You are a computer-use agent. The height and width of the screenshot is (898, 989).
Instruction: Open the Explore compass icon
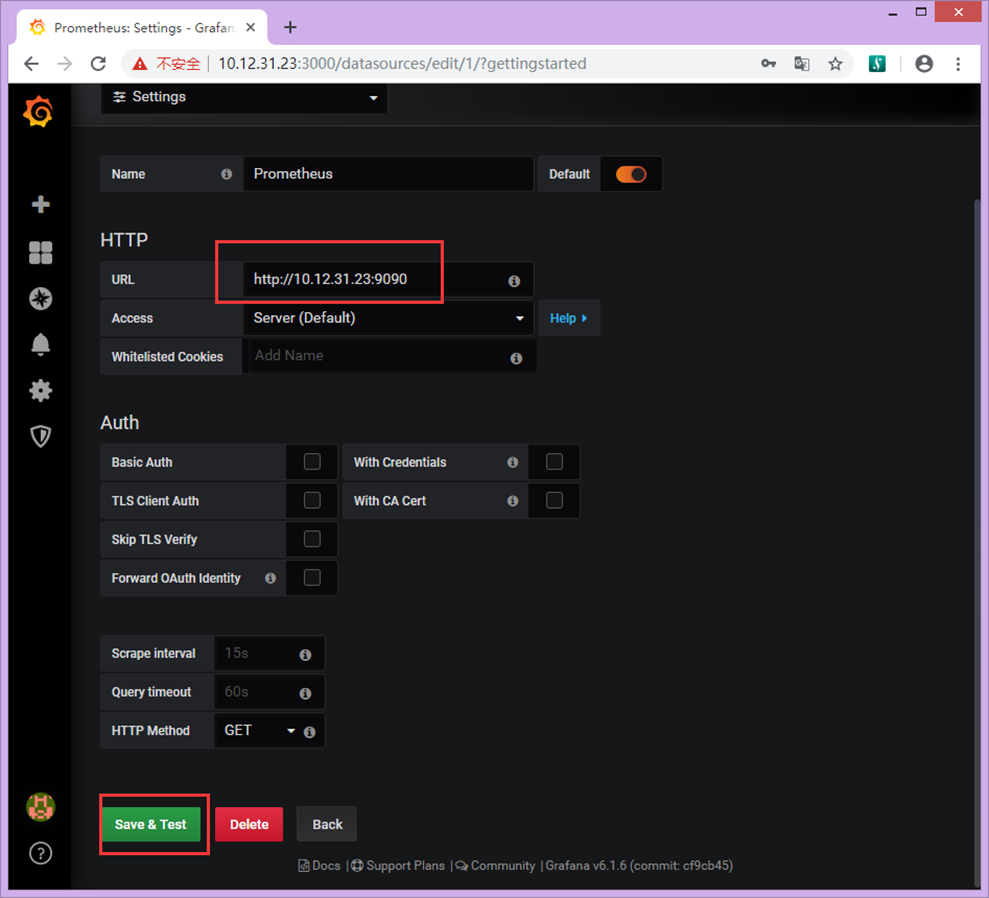click(40, 298)
